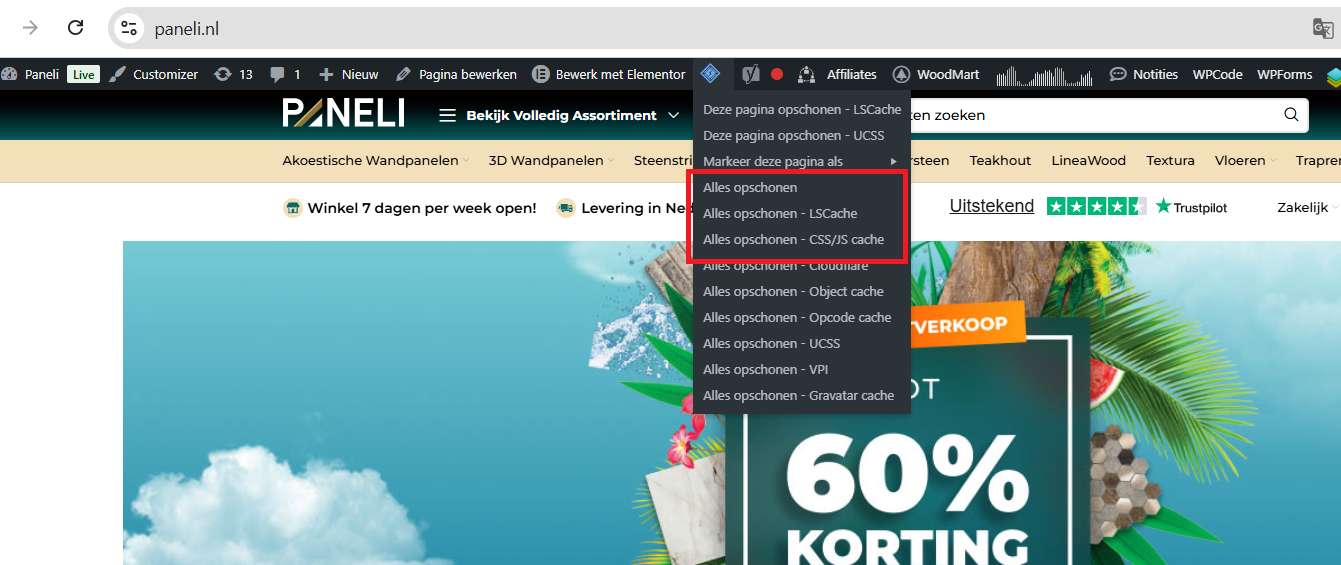The width and height of the screenshot is (1341, 565).
Task: Choose Alles opschonen - Cloudflare
Action: (802, 265)
